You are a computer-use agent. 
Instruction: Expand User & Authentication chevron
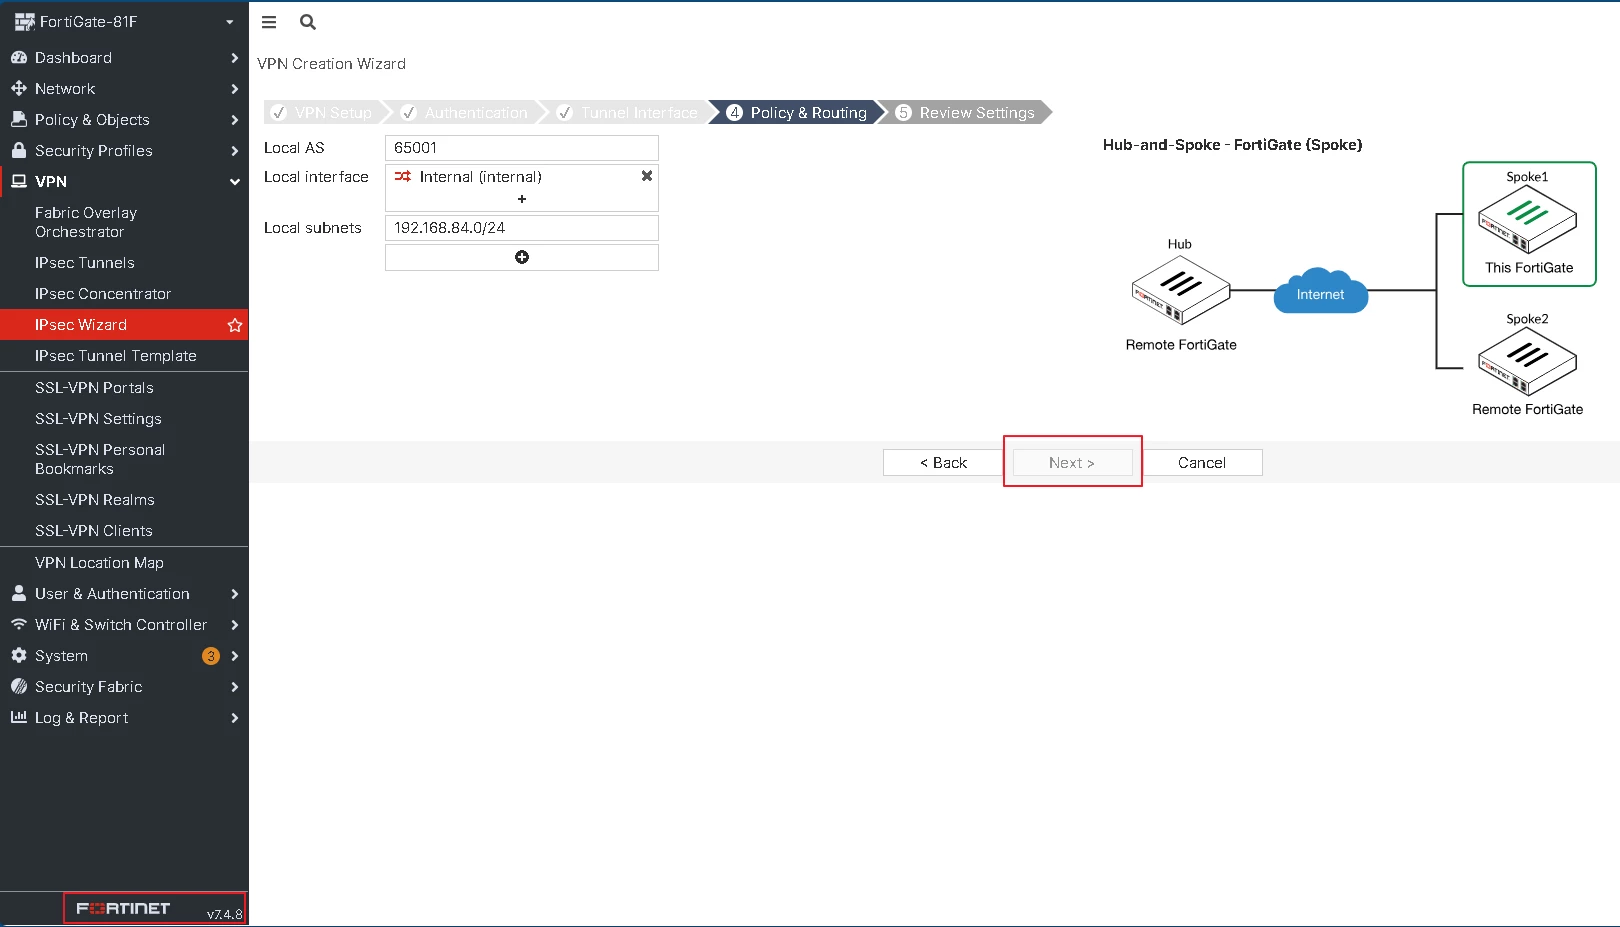click(x=235, y=594)
